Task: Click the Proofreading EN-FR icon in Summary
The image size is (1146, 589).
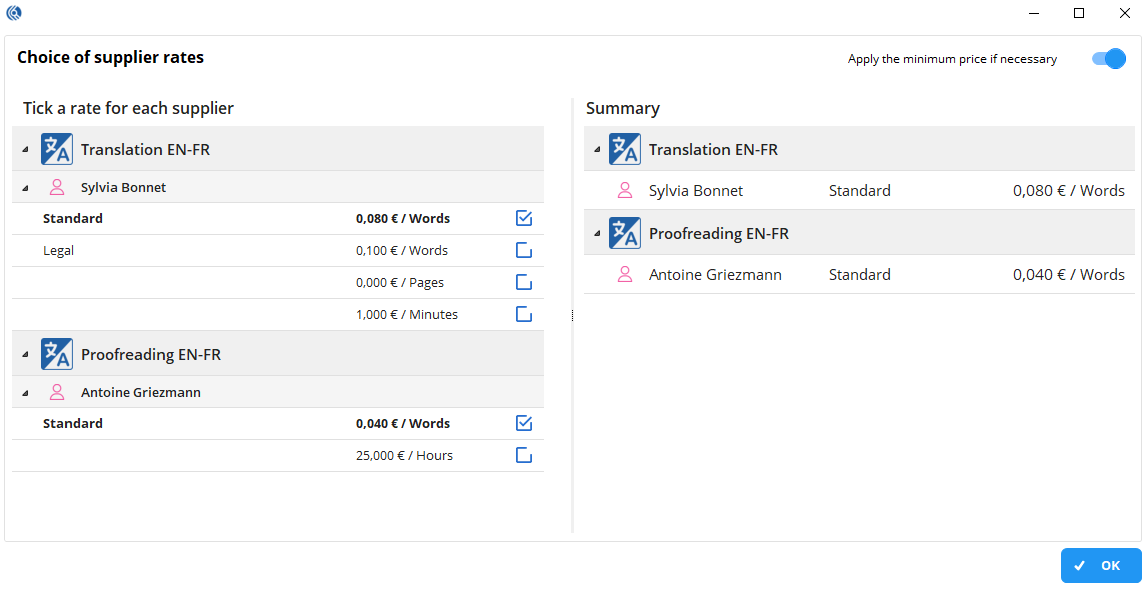Action: [625, 234]
